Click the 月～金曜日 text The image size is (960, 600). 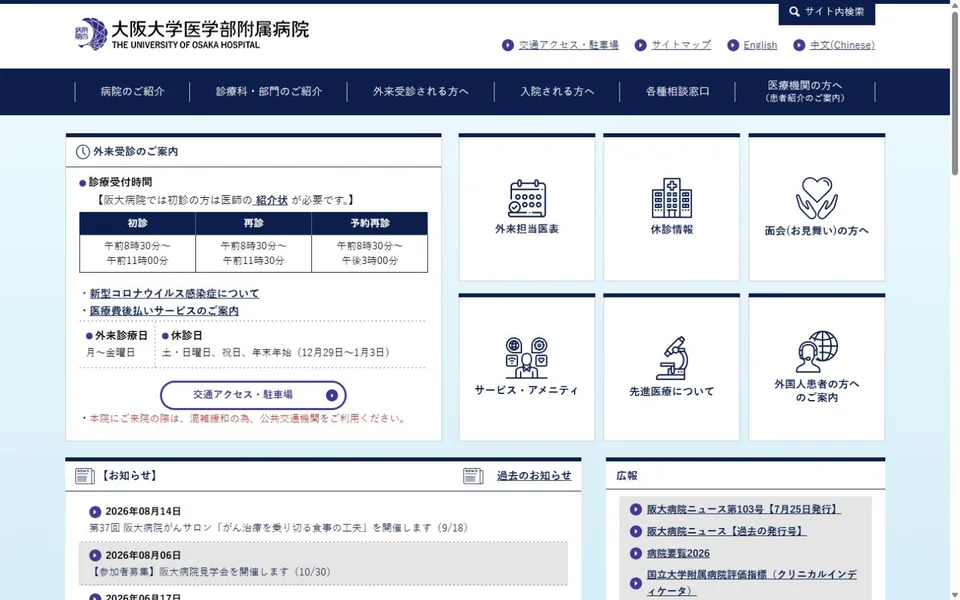[x=110, y=353]
